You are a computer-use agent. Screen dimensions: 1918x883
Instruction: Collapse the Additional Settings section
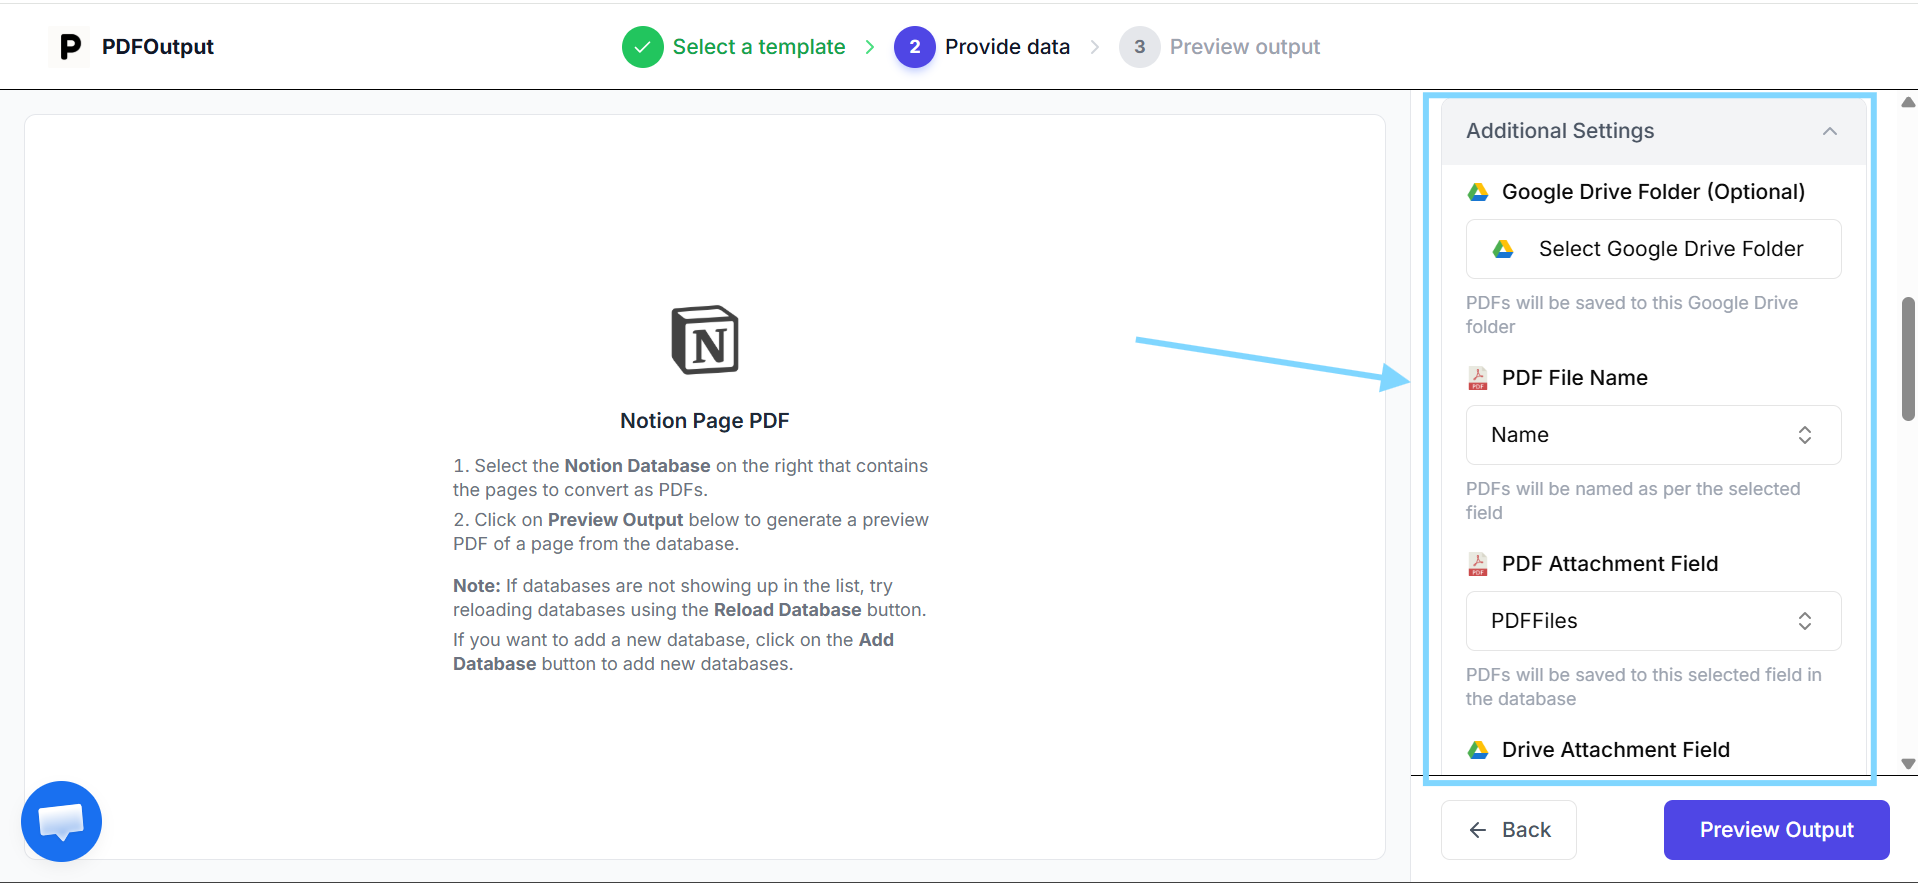click(1830, 131)
